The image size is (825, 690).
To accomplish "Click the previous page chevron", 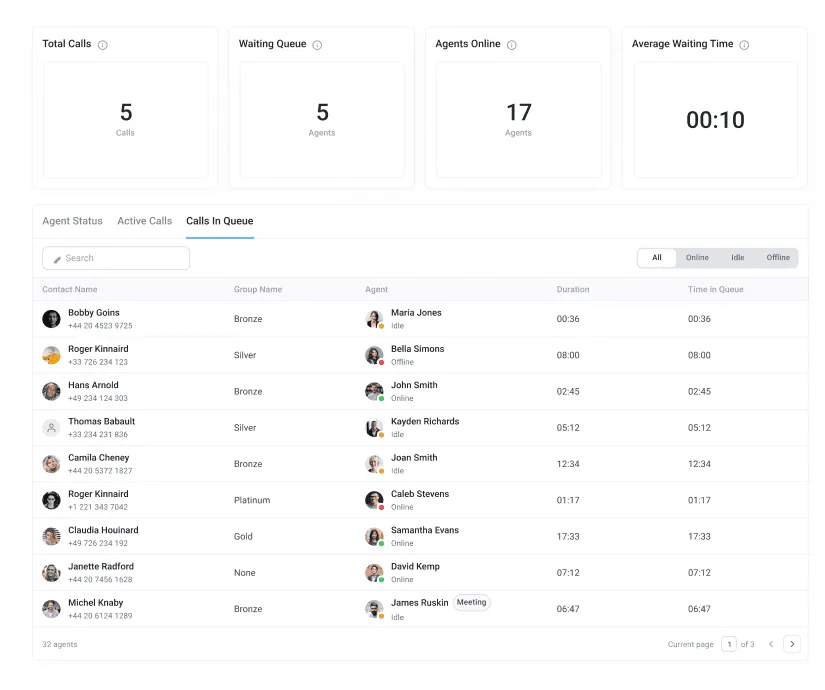I will coord(773,644).
